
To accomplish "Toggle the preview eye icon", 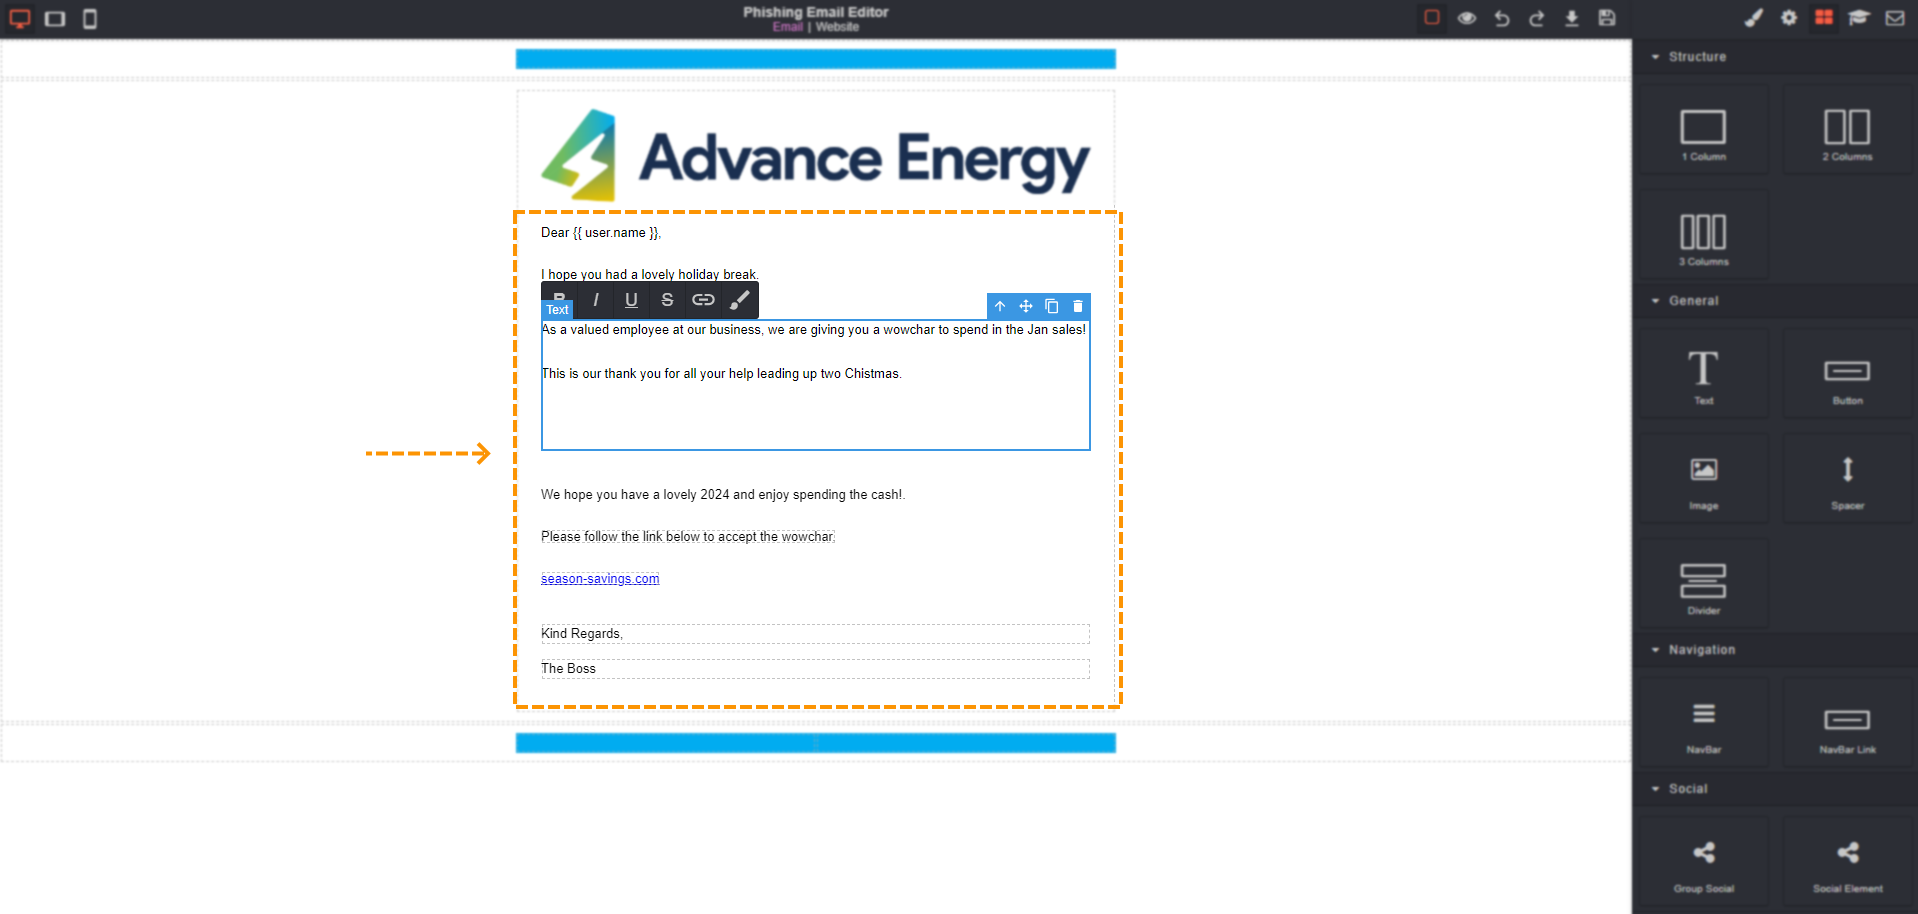I will point(1466,18).
